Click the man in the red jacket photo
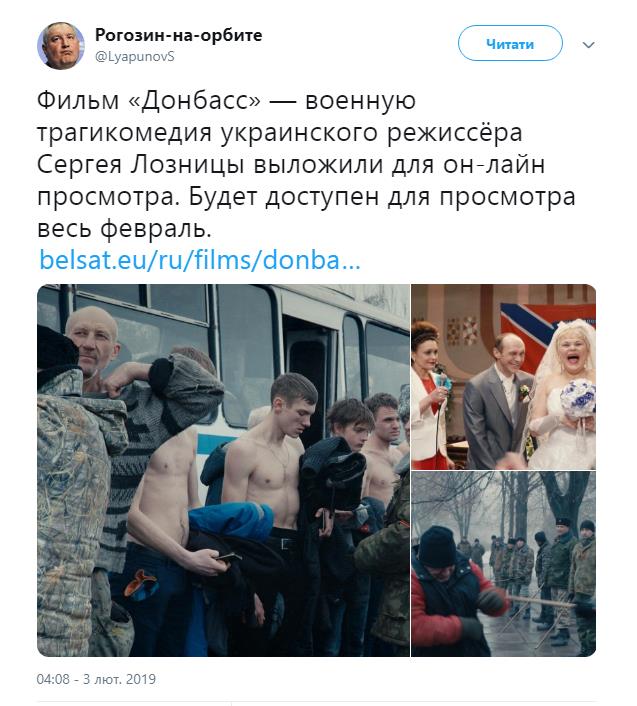 coord(452,593)
